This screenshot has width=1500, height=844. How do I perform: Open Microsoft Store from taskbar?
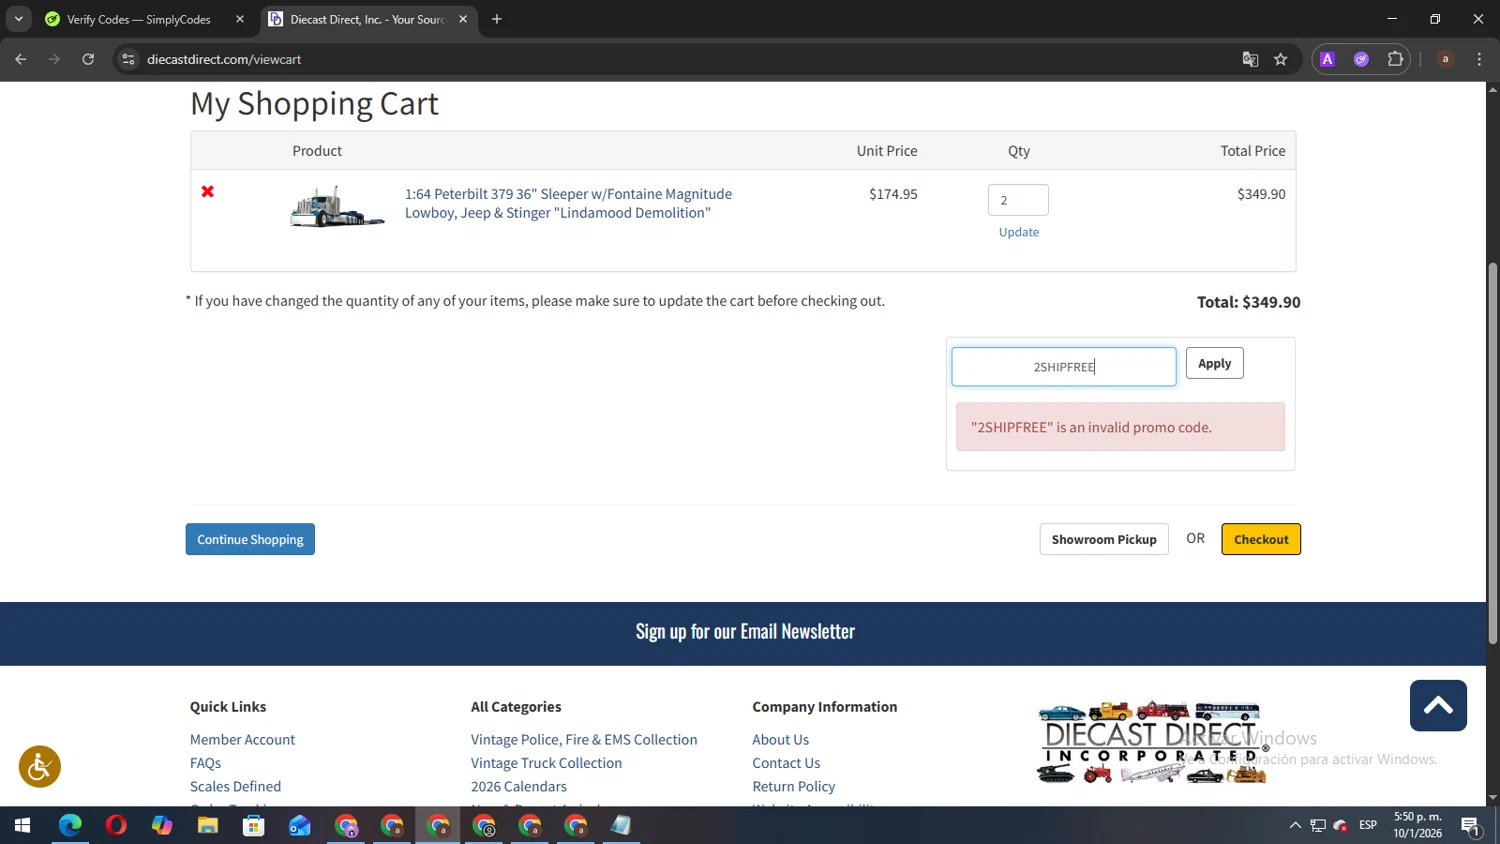(x=254, y=826)
